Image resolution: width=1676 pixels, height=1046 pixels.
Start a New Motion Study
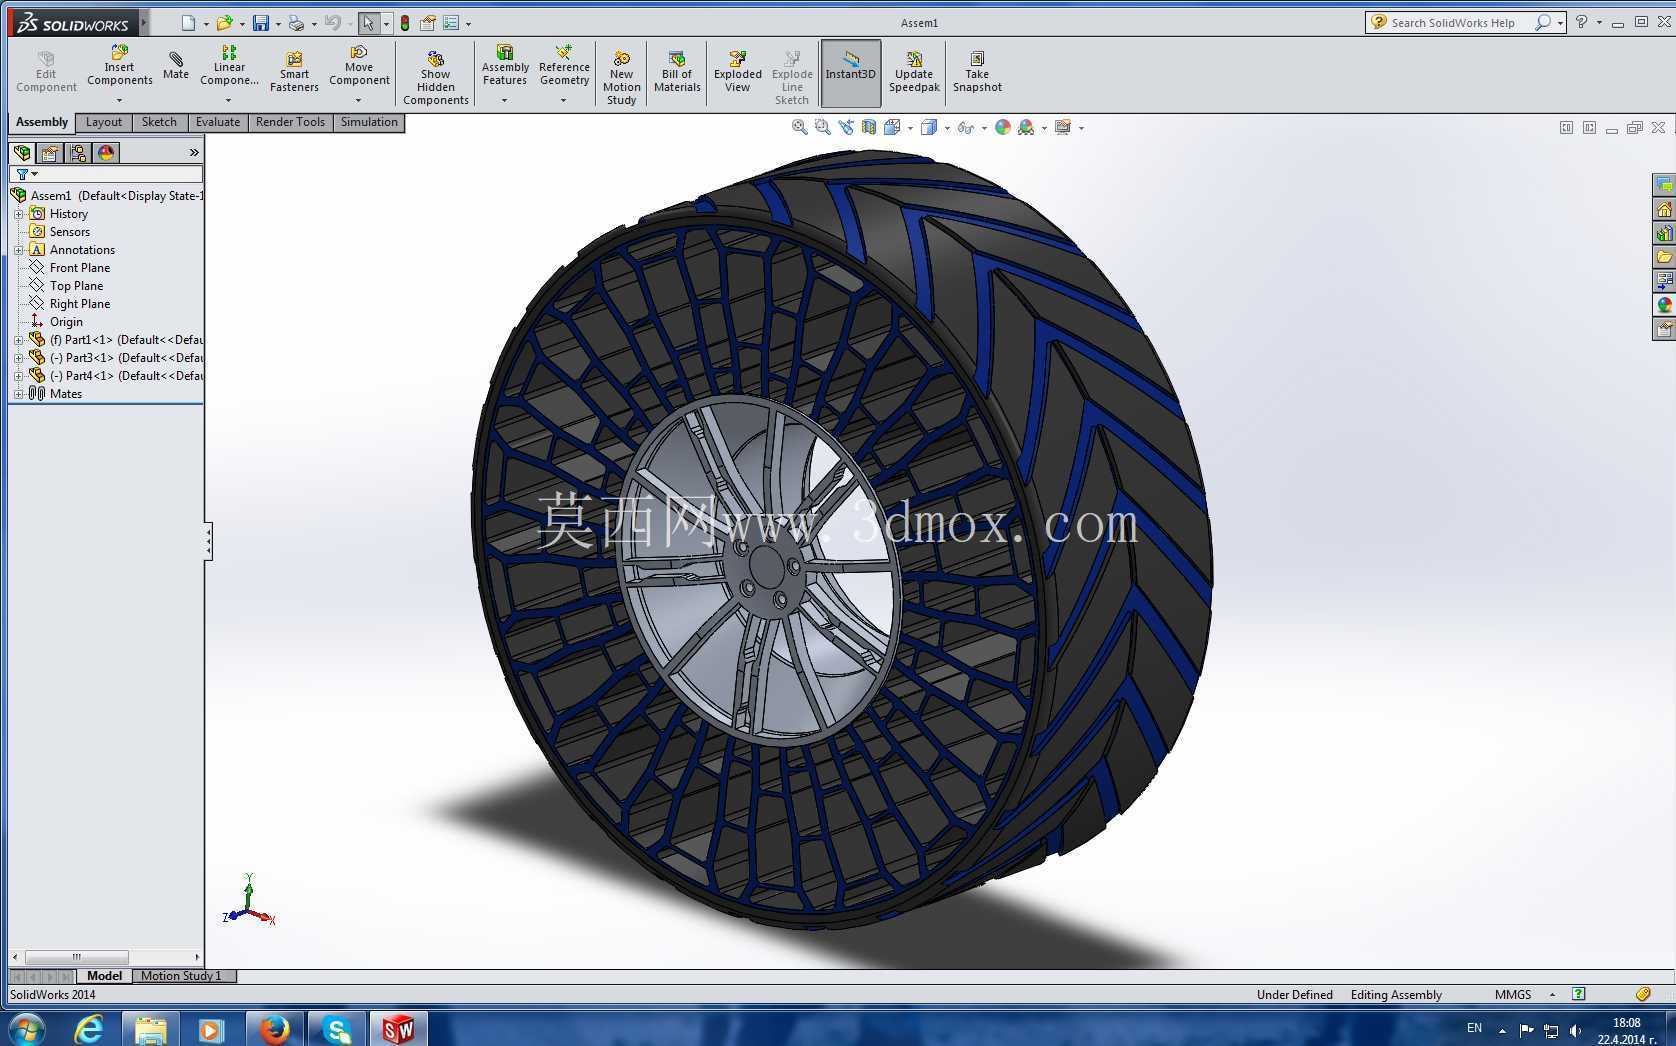tap(621, 78)
